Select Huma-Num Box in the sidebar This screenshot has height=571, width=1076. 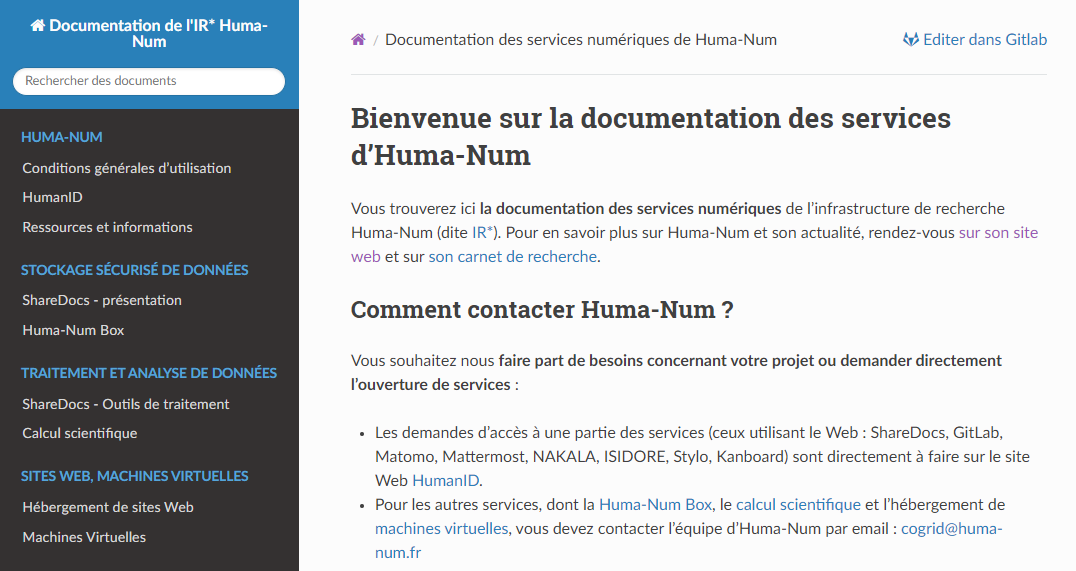[73, 330]
